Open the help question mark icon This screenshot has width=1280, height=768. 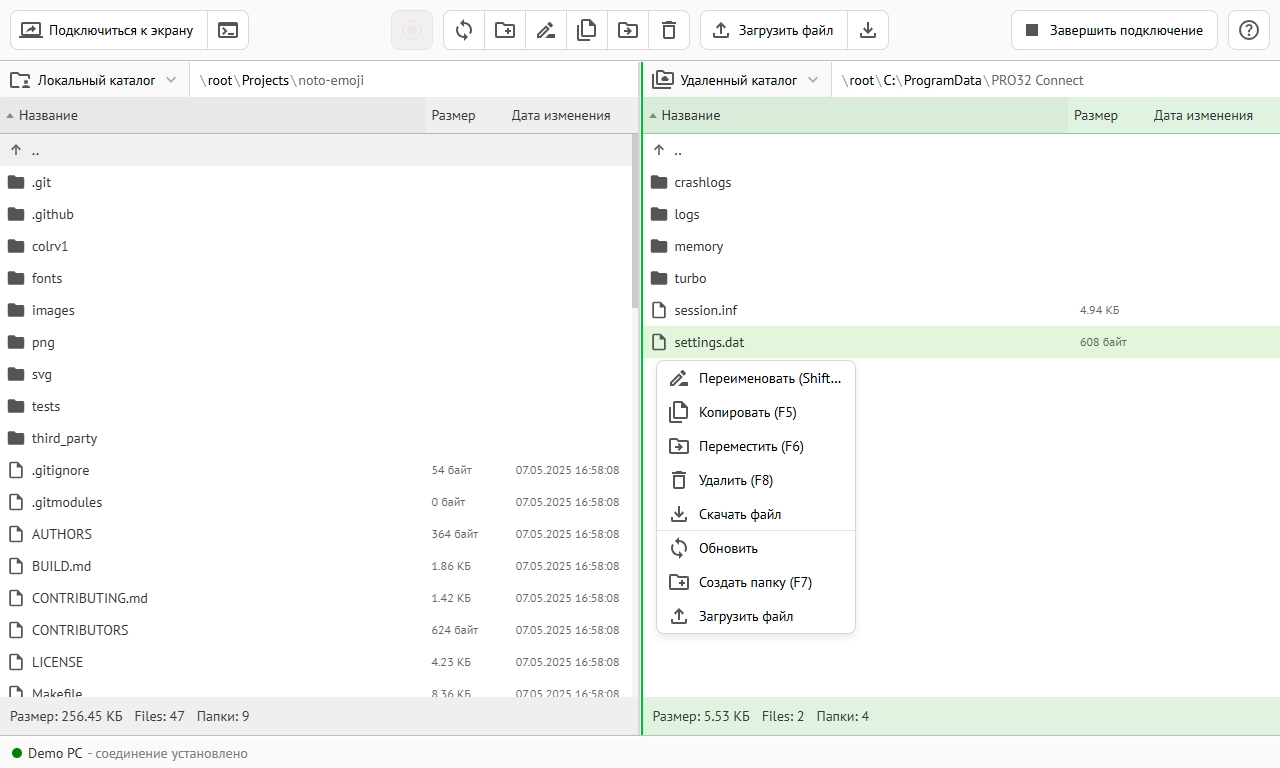click(x=1248, y=30)
